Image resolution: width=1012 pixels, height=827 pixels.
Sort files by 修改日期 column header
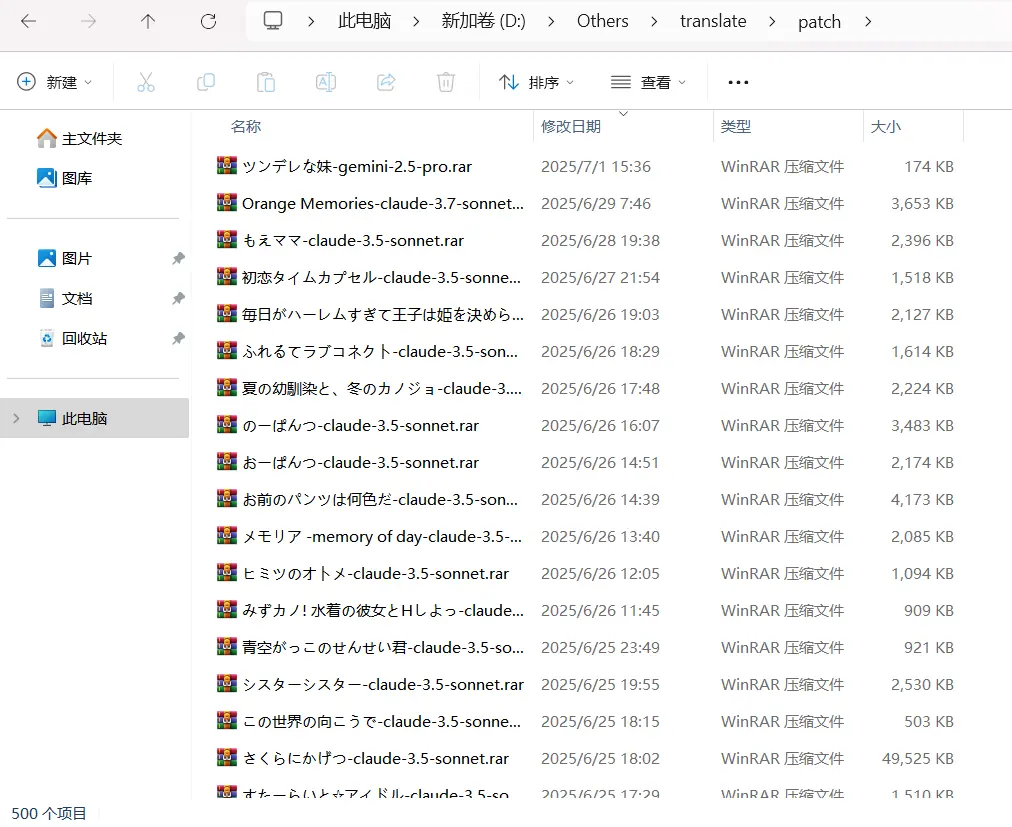pyautogui.click(x=571, y=127)
